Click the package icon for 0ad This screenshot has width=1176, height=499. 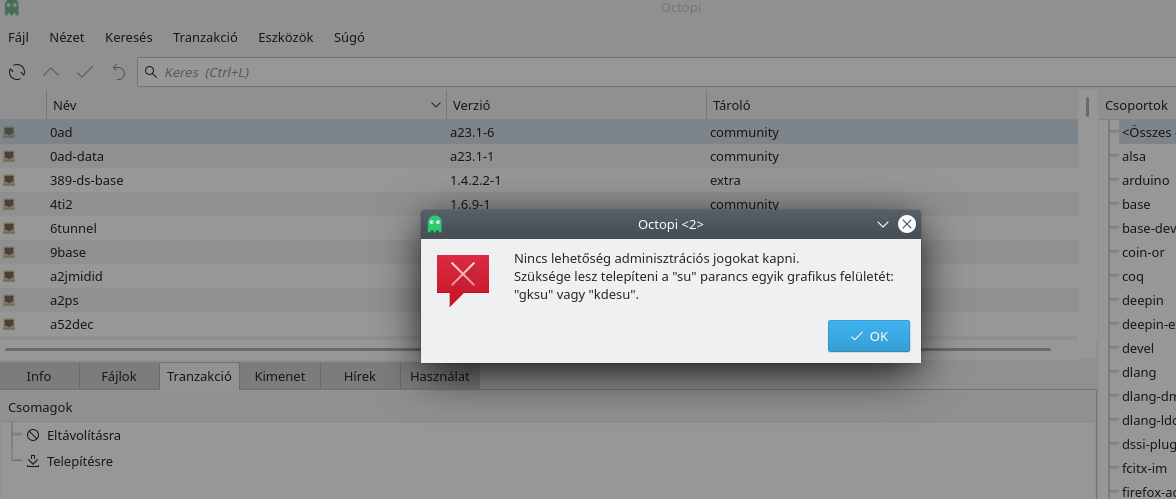9,132
